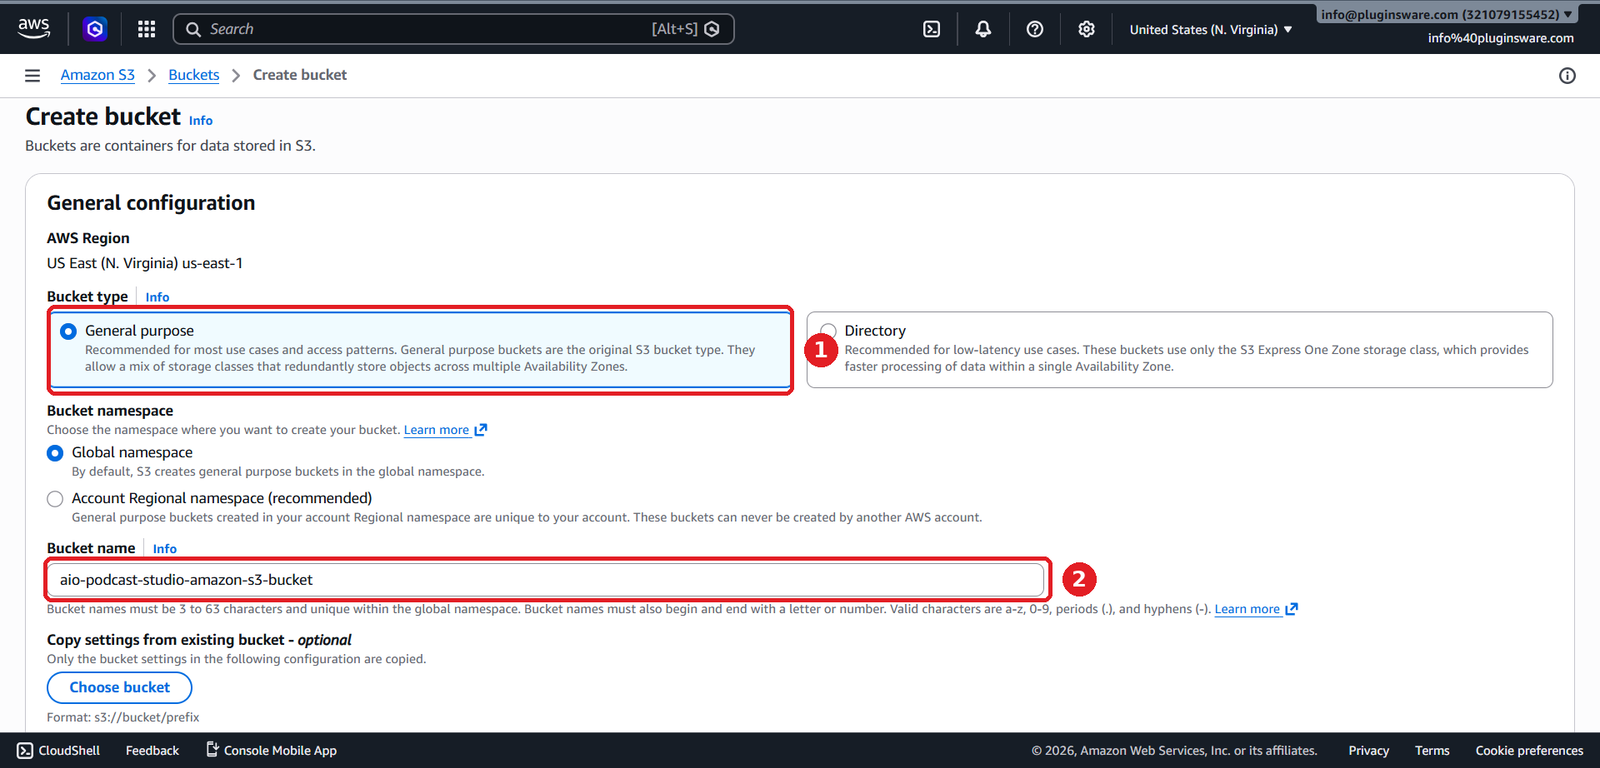Click Learn more under Bucket namespace
The height and width of the screenshot is (768, 1600).
437,430
